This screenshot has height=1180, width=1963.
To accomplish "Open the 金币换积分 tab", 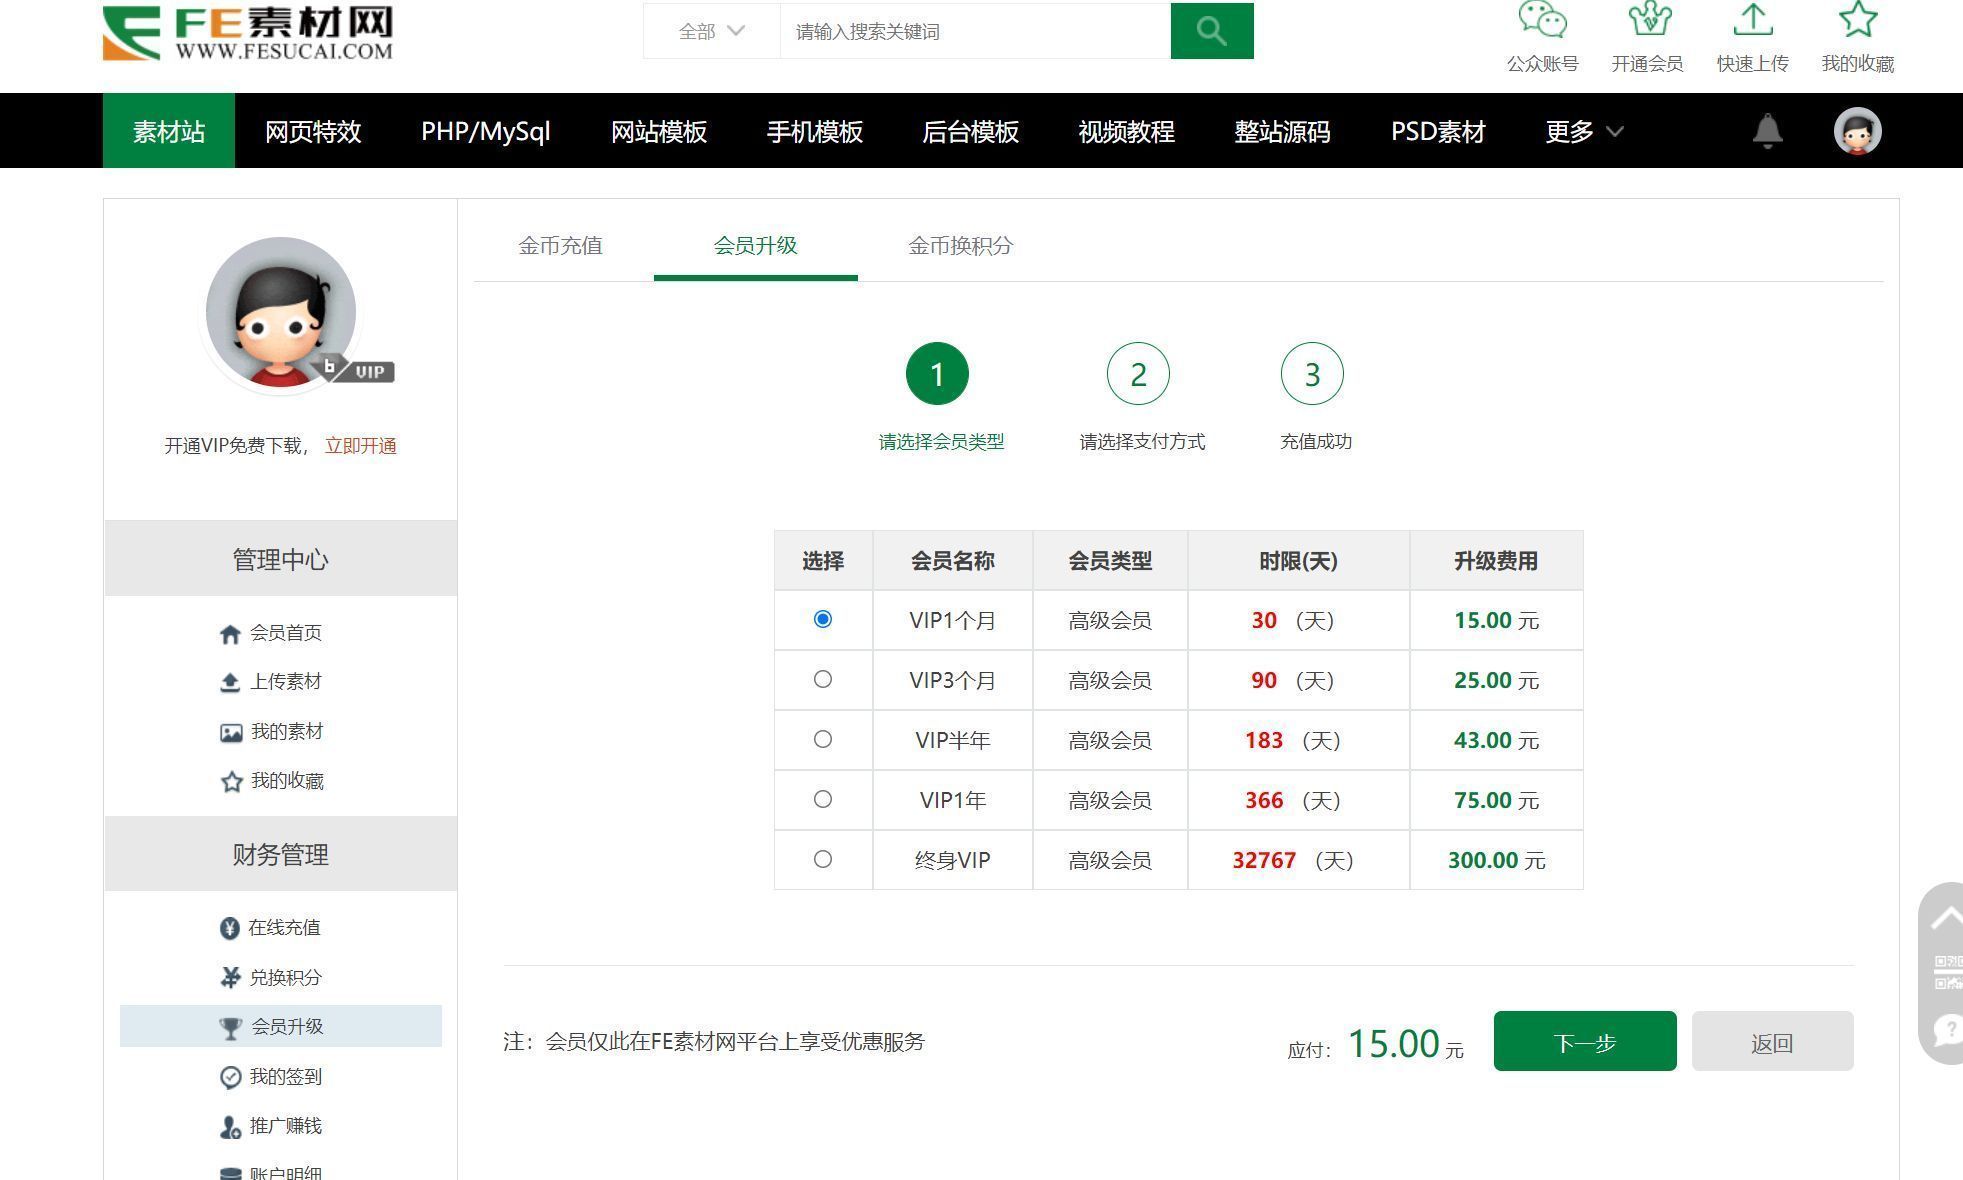I will [x=961, y=246].
